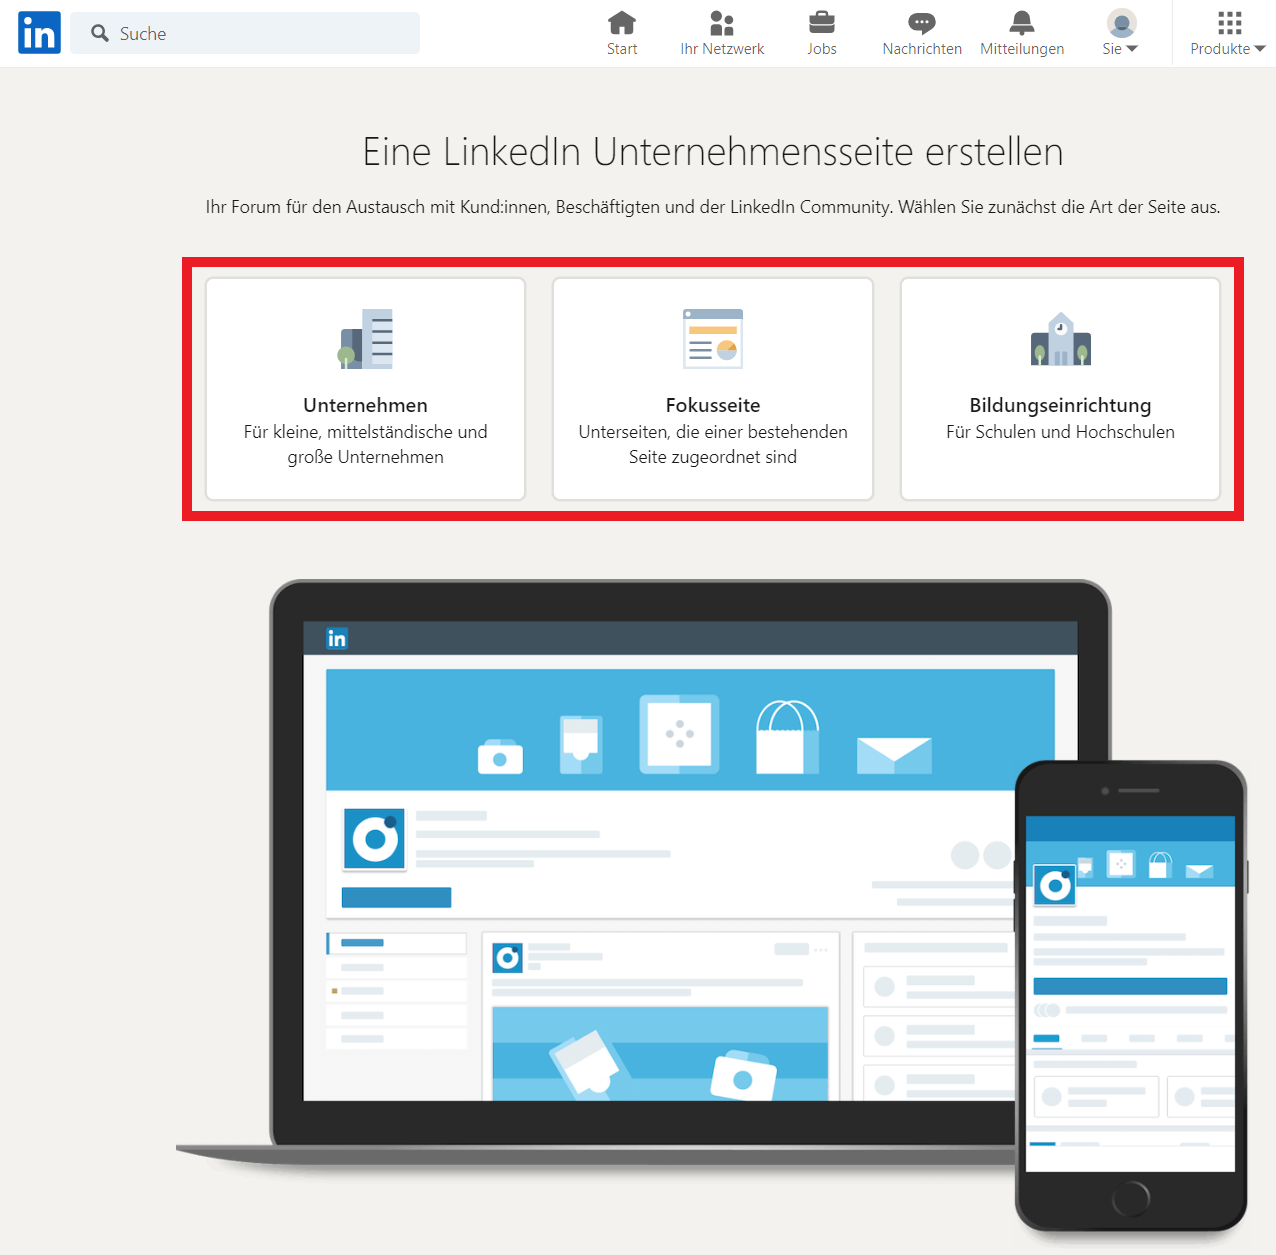The width and height of the screenshot is (1276, 1255).
Task: Open Nachrichten speech bubble icon
Action: pyautogui.click(x=922, y=23)
